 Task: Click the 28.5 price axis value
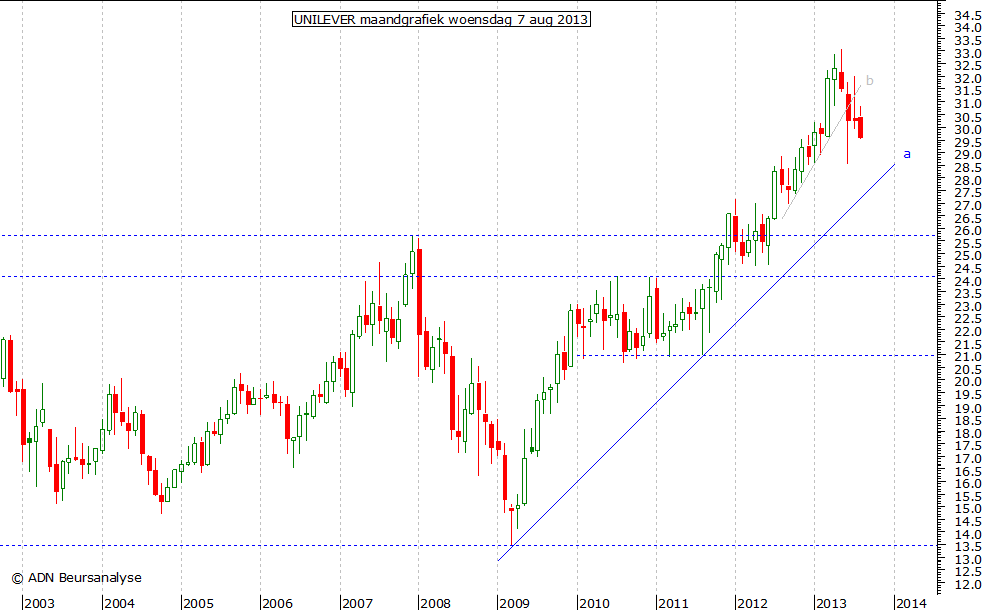pos(967,167)
